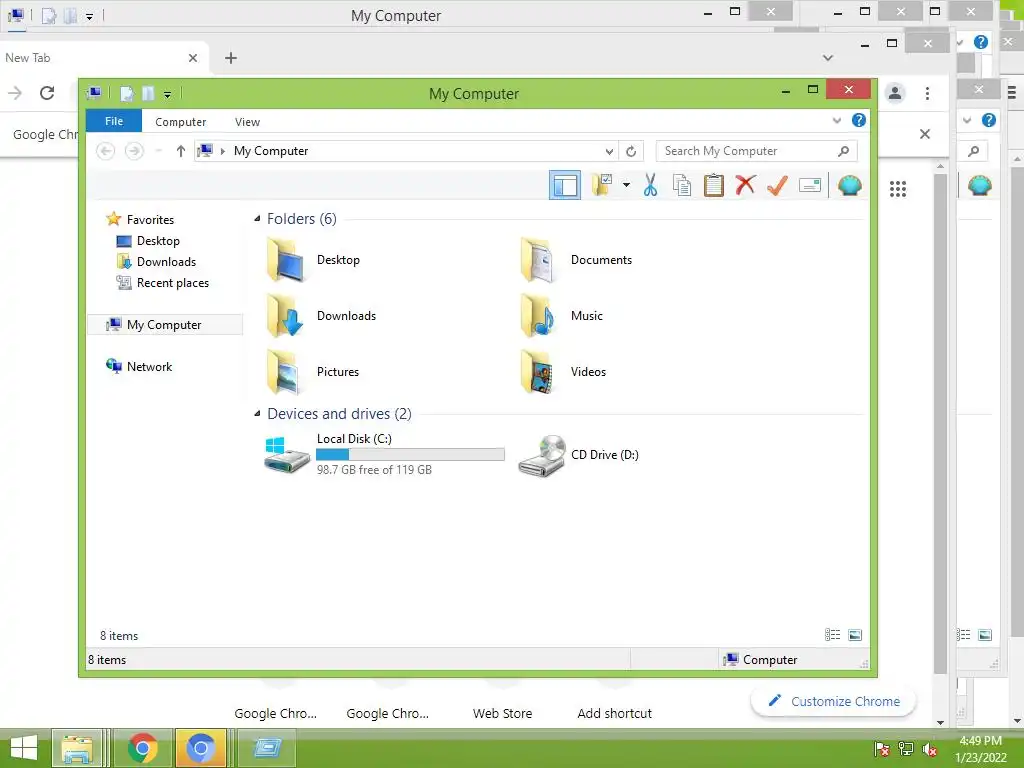The image size is (1024, 768).
Task: Click the magnifier icon in search box
Action: pos(844,151)
